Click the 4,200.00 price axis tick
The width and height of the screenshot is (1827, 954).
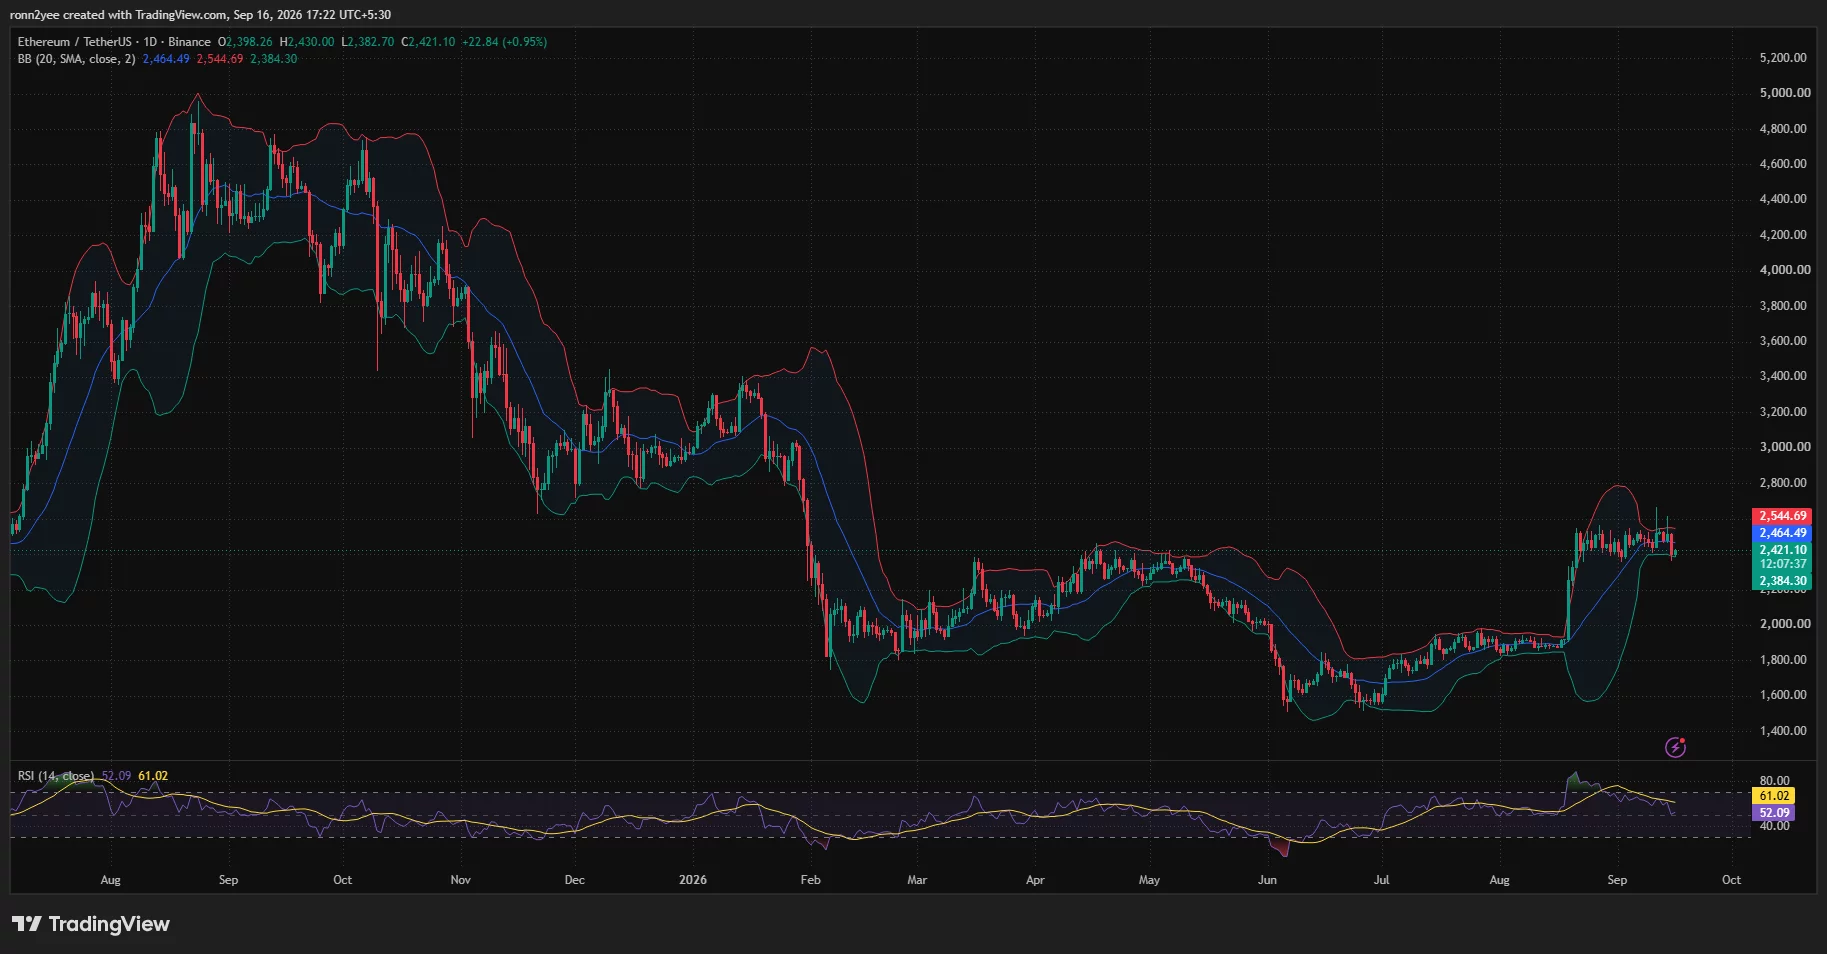(1783, 235)
